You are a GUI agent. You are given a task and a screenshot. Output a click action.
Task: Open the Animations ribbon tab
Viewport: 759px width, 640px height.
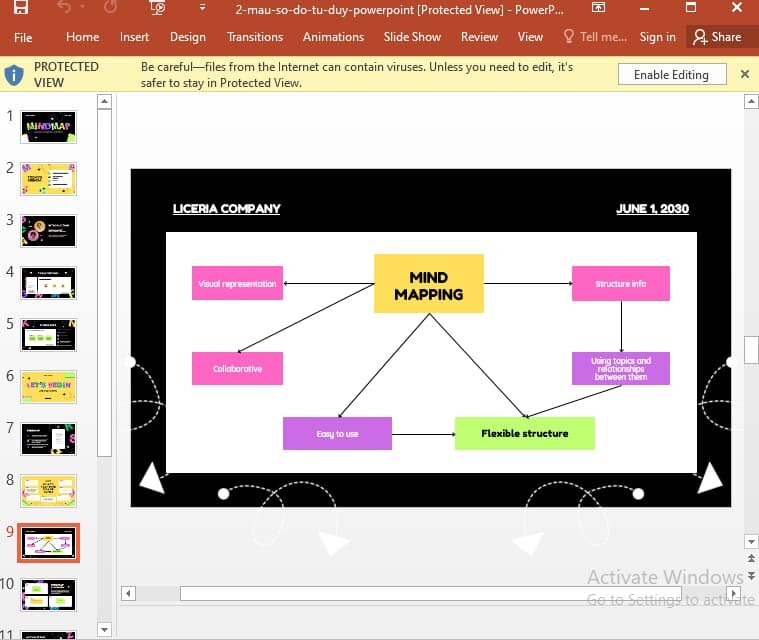tap(334, 37)
